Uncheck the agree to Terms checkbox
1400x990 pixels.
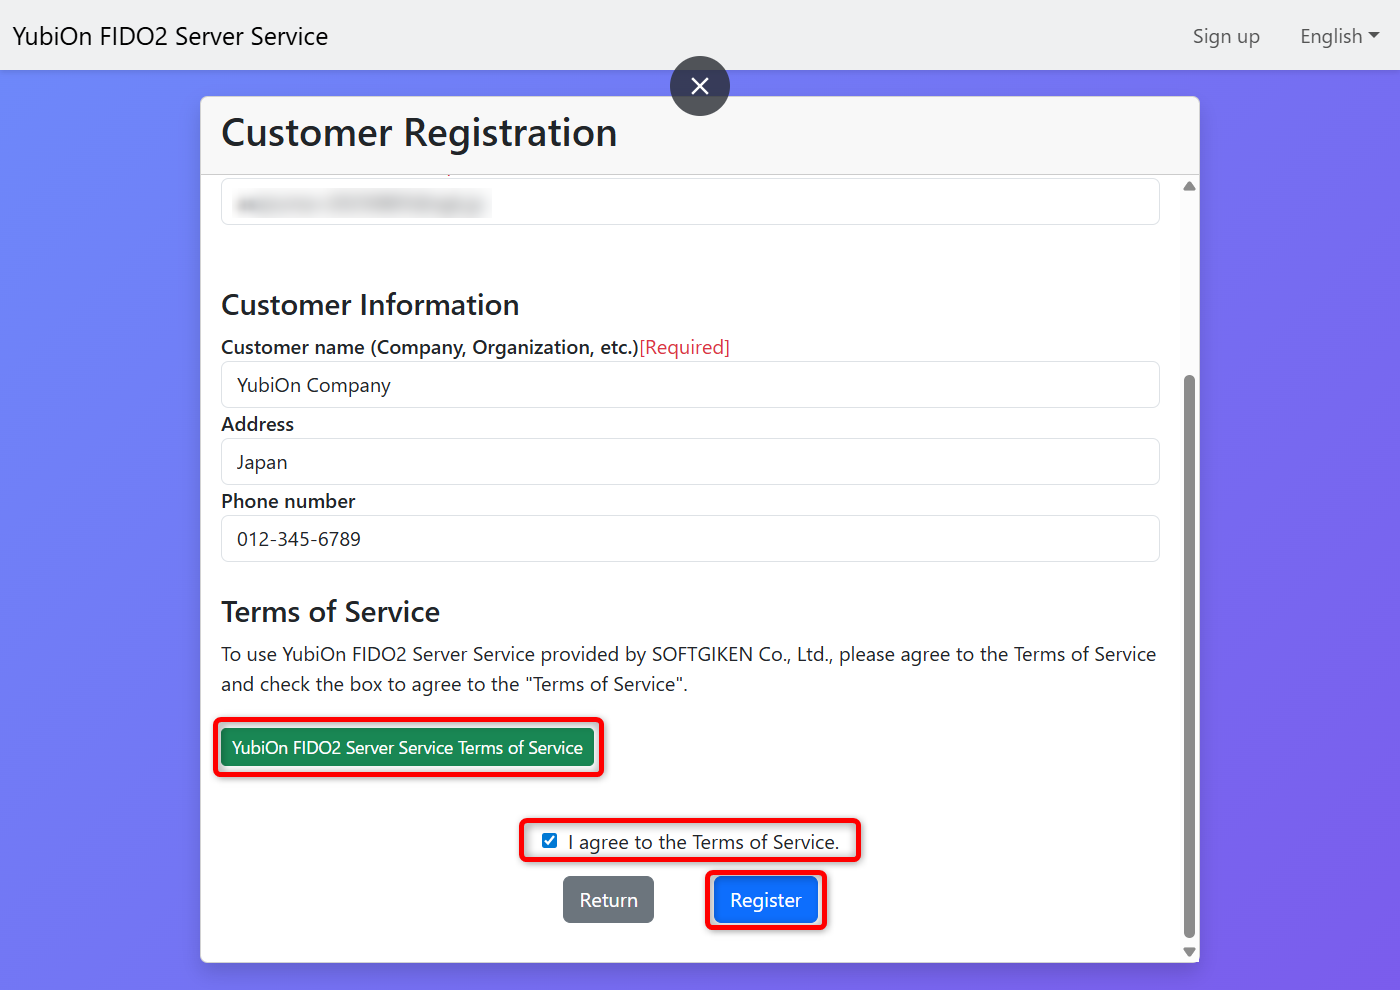[549, 841]
